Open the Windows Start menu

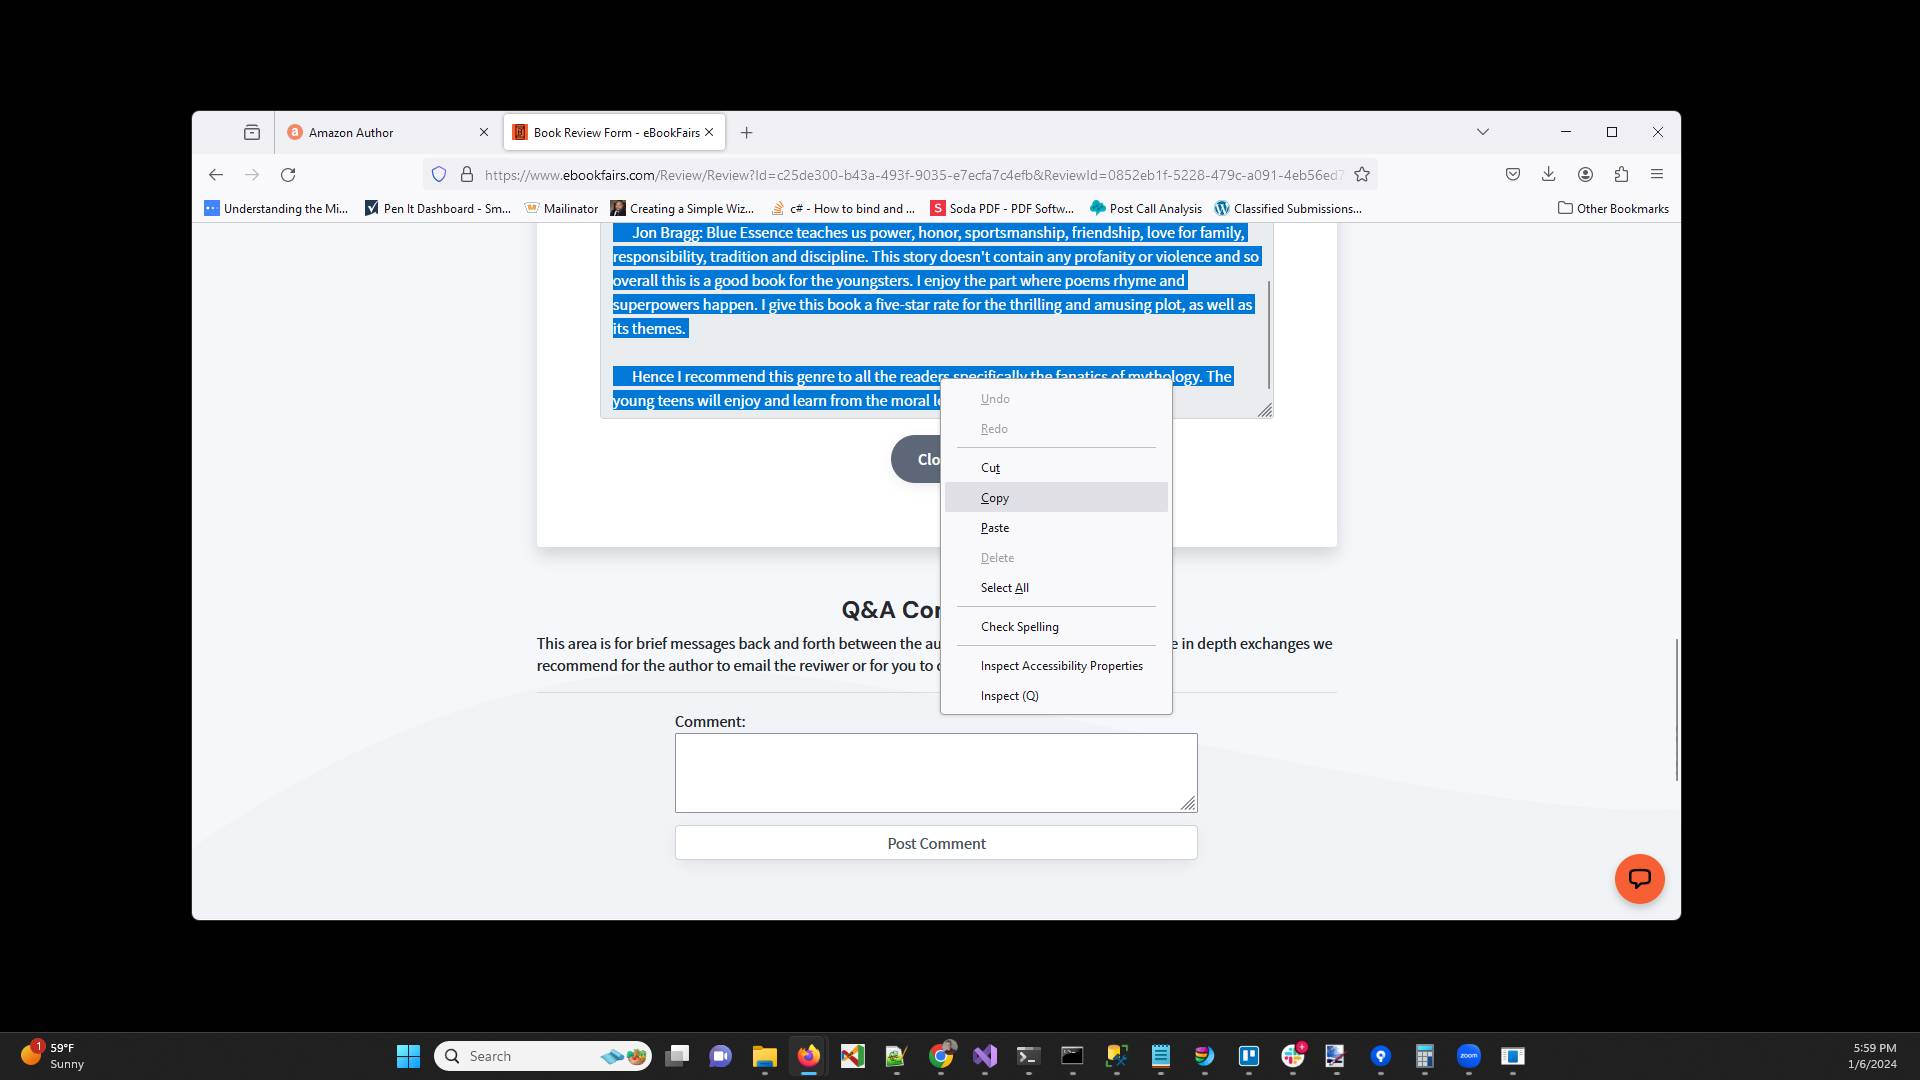pyautogui.click(x=409, y=1056)
